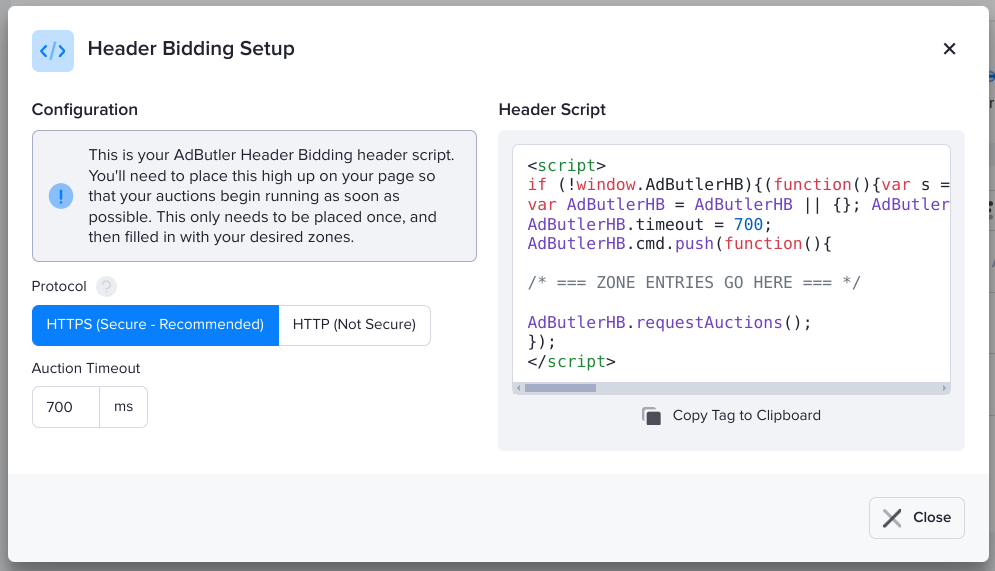Click Copy Tag to Clipboard
Viewport: 995px width, 571px height.
[746, 416]
